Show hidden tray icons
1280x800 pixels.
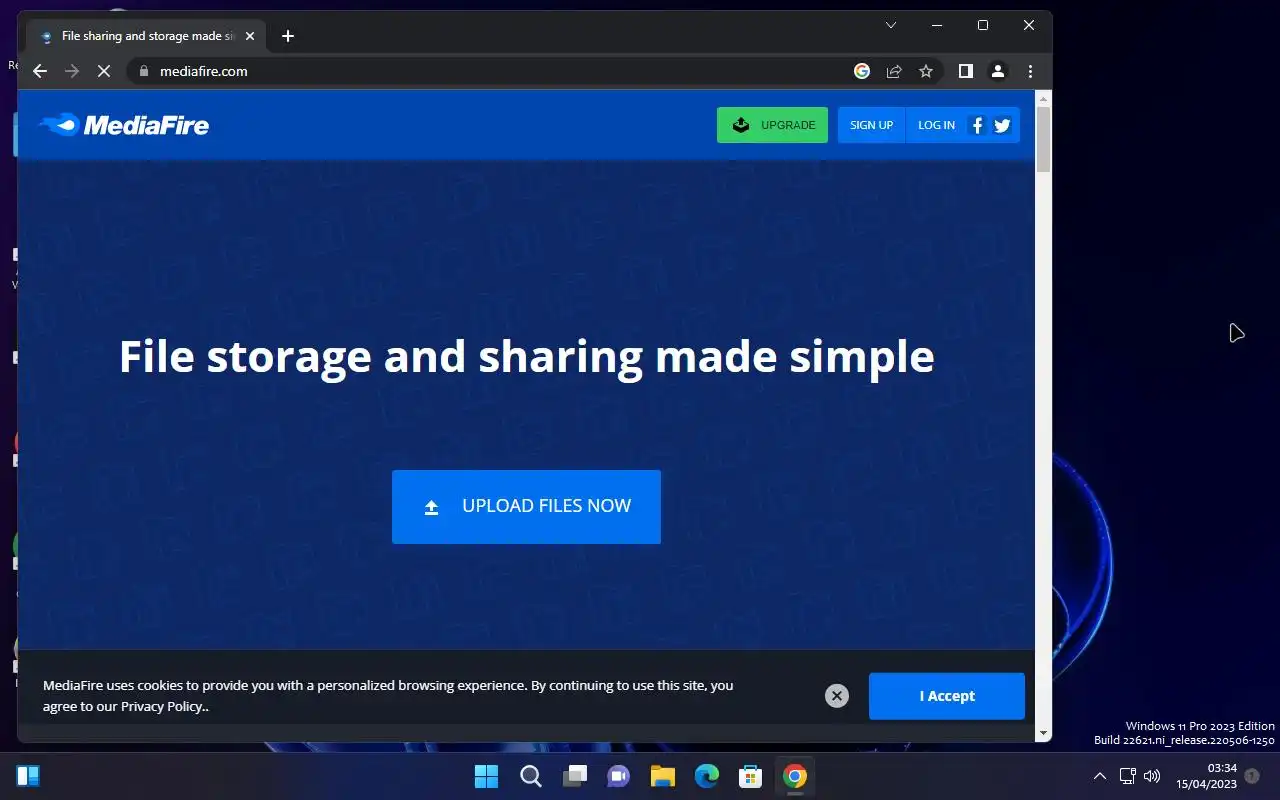point(1099,776)
